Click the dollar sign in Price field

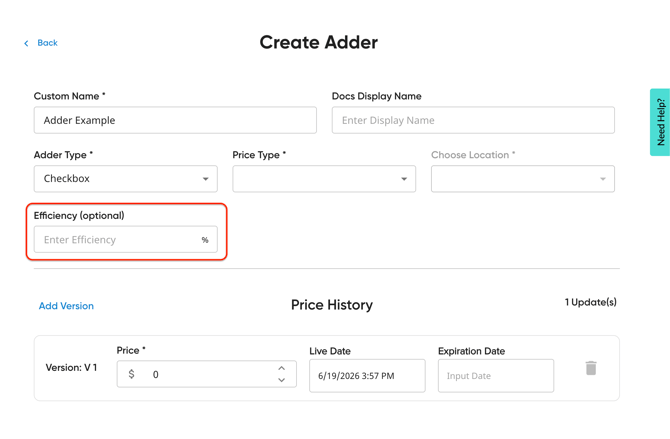click(x=131, y=374)
